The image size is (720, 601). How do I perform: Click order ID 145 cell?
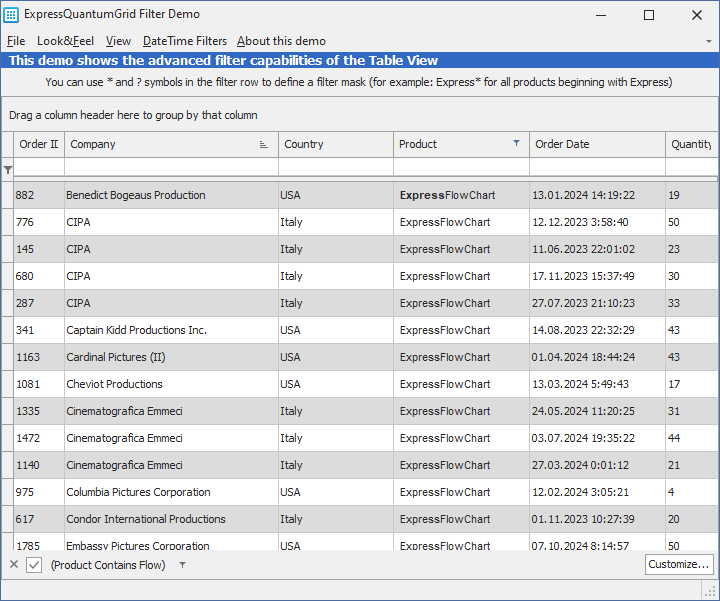click(39, 249)
